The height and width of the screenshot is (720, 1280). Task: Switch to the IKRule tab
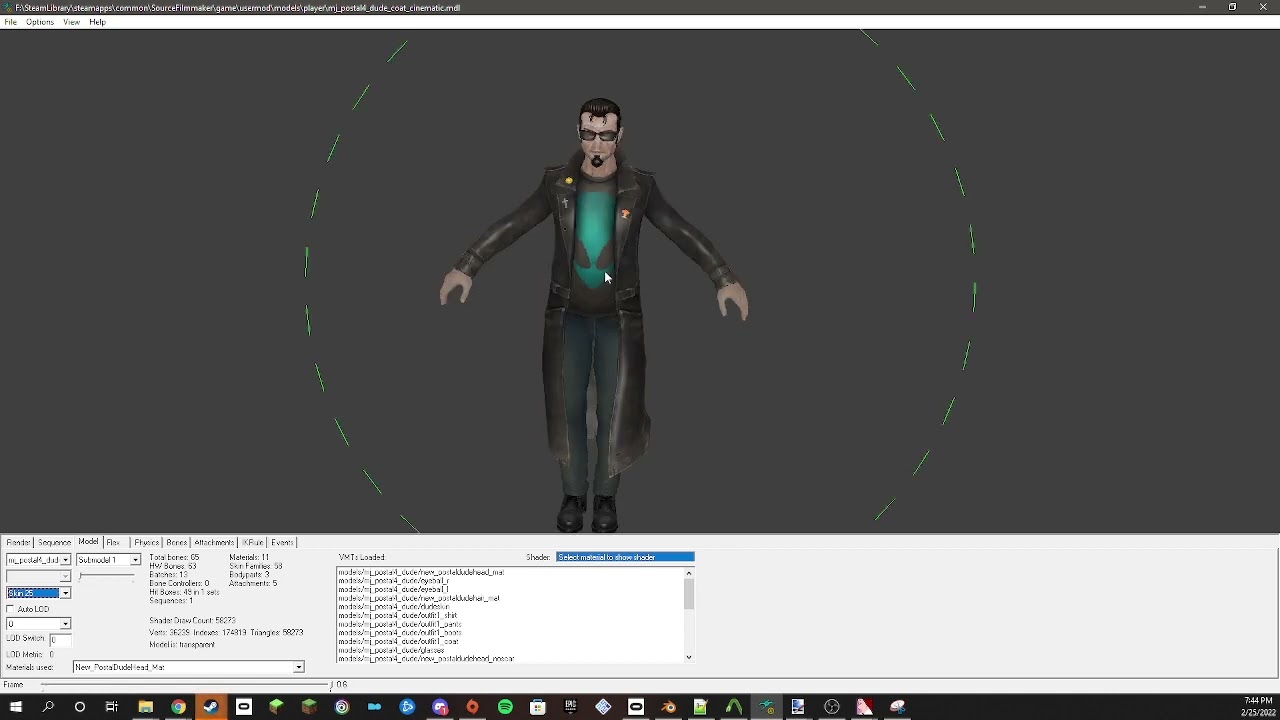point(253,542)
